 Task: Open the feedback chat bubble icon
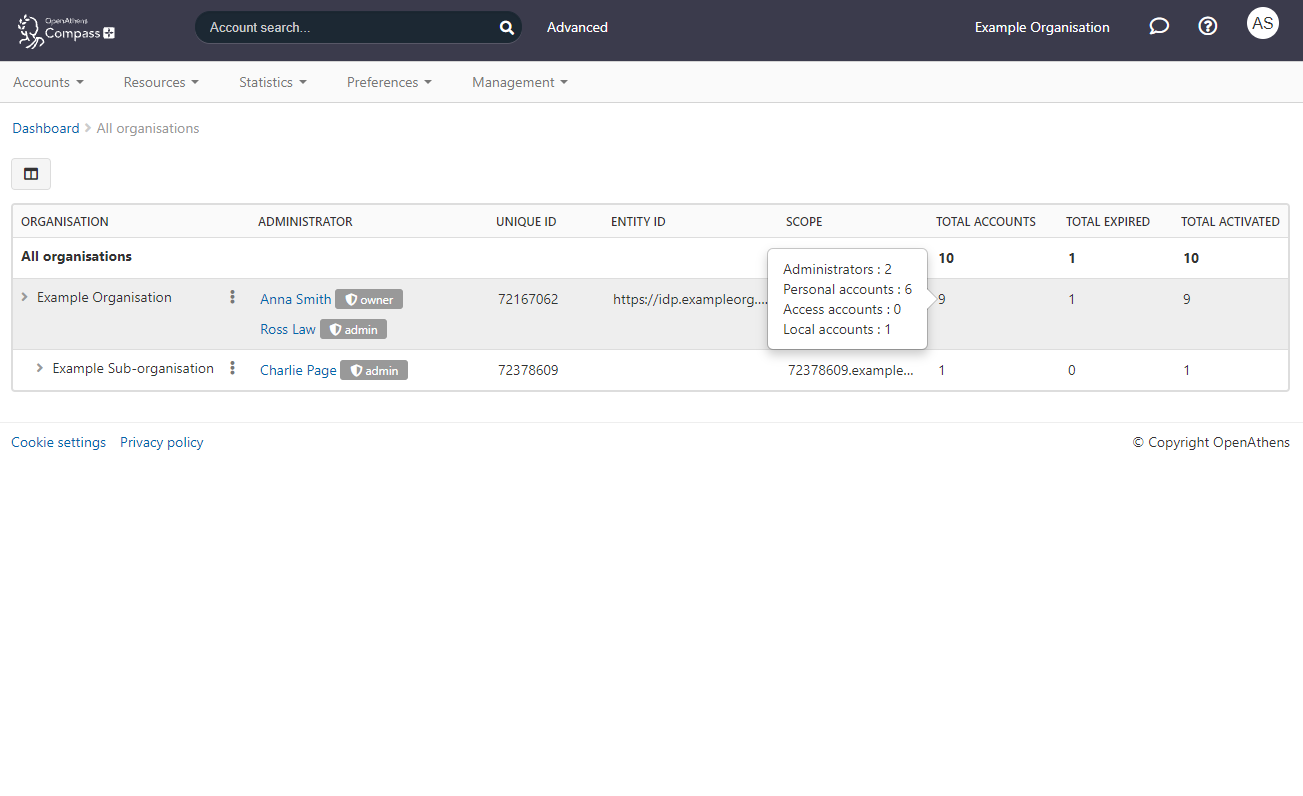(x=1159, y=27)
